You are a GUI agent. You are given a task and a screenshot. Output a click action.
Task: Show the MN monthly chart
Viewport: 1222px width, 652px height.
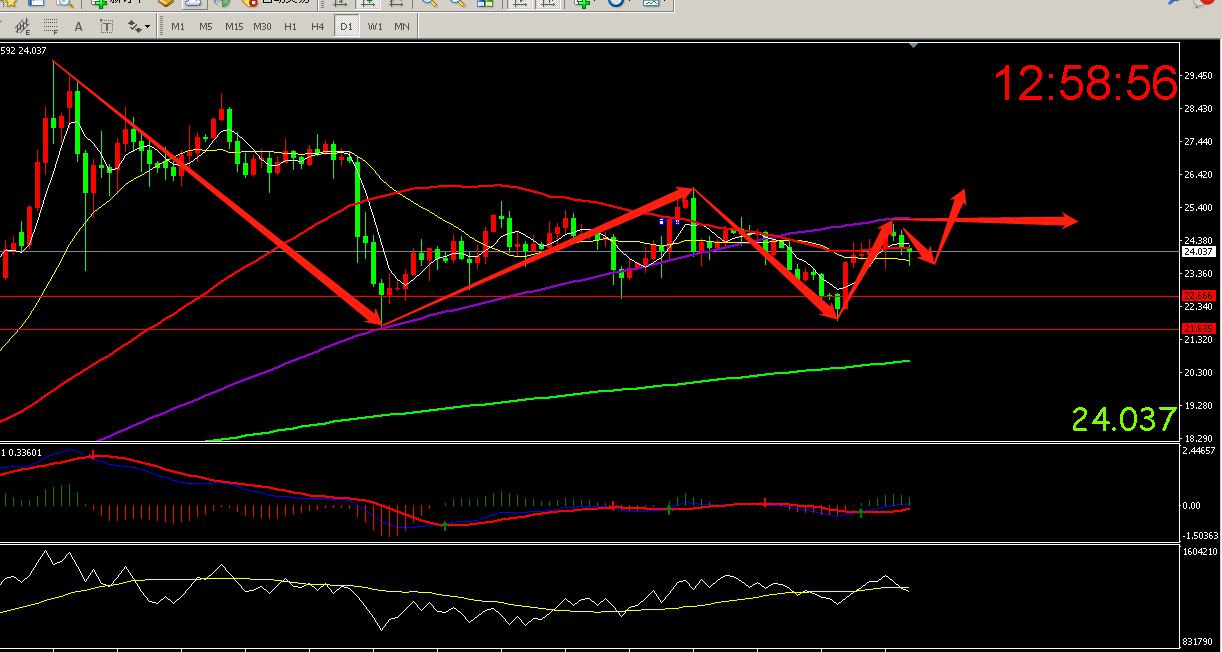(x=401, y=26)
